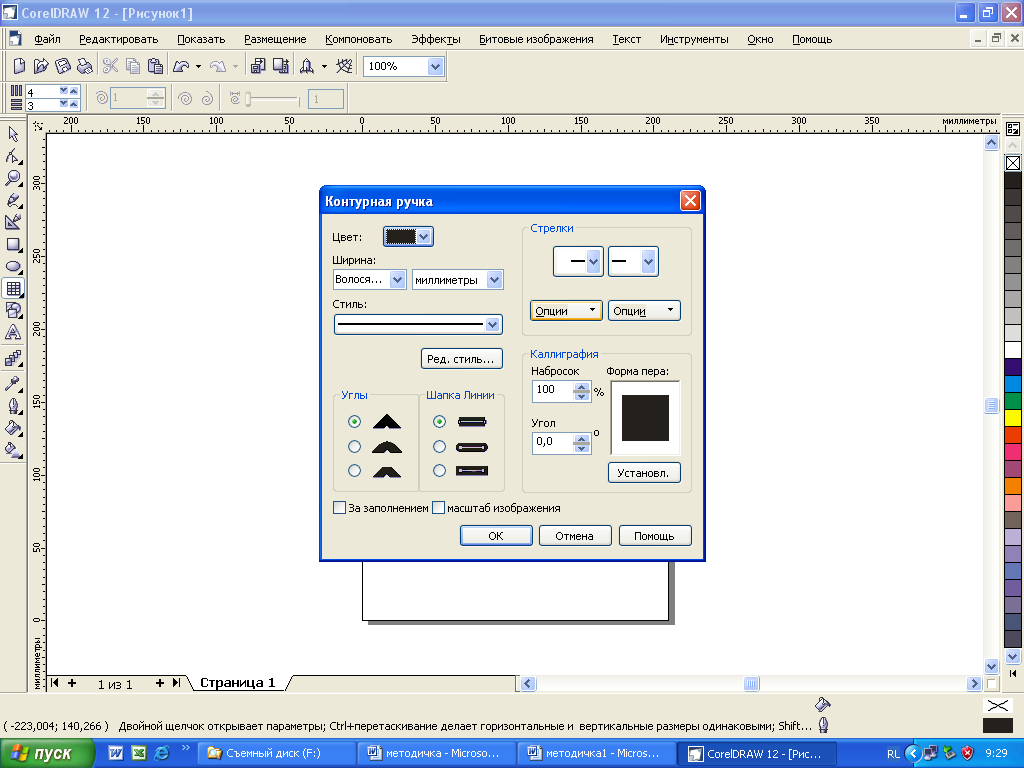Select the Rectangle tool
1024x768 pixels.
(x=13, y=244)
